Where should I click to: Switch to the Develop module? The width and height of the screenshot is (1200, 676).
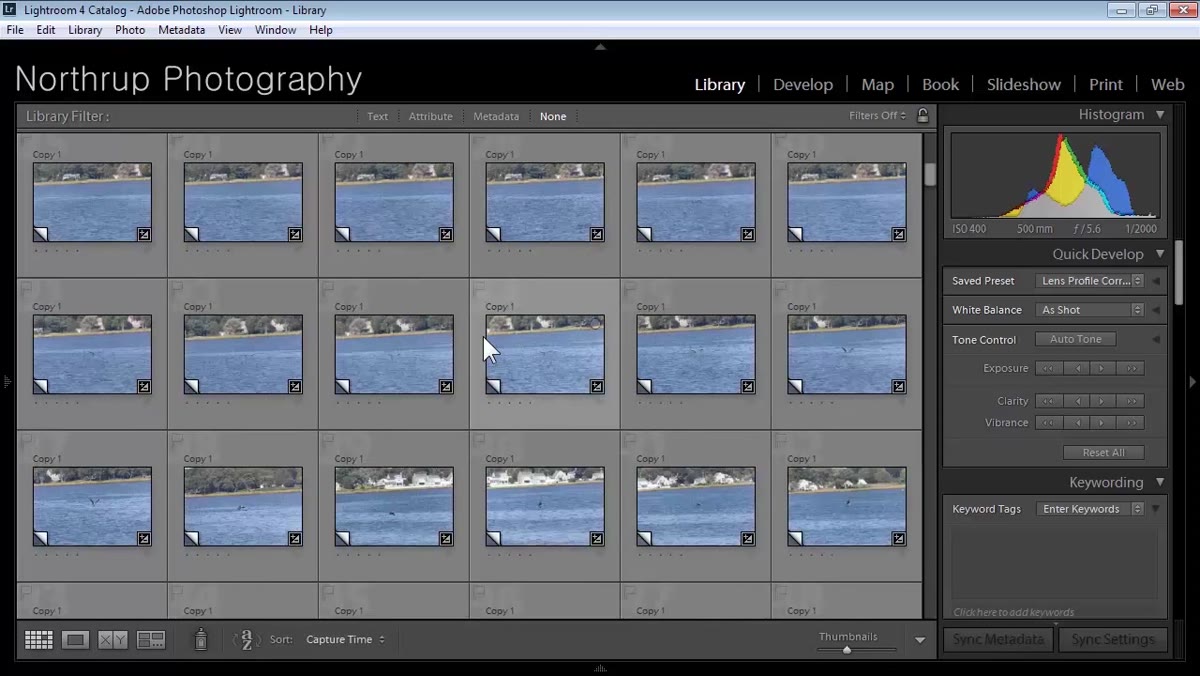pos(803,85)
